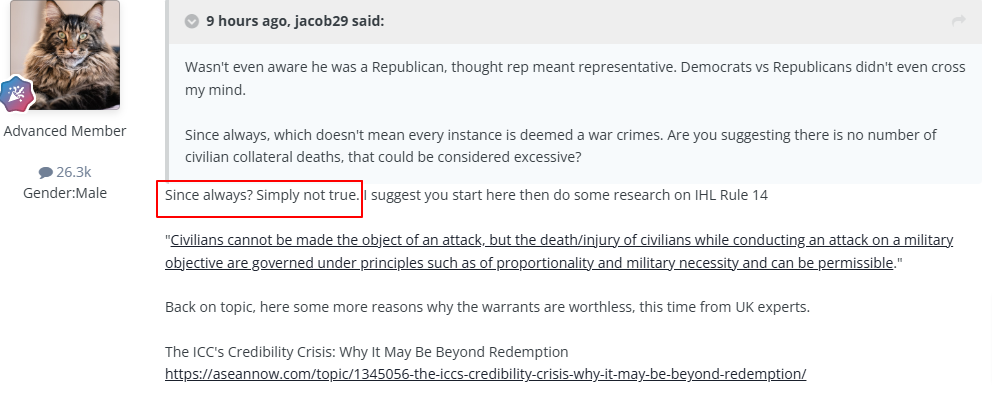Open the 26.3k post count link

coord(73,172)
